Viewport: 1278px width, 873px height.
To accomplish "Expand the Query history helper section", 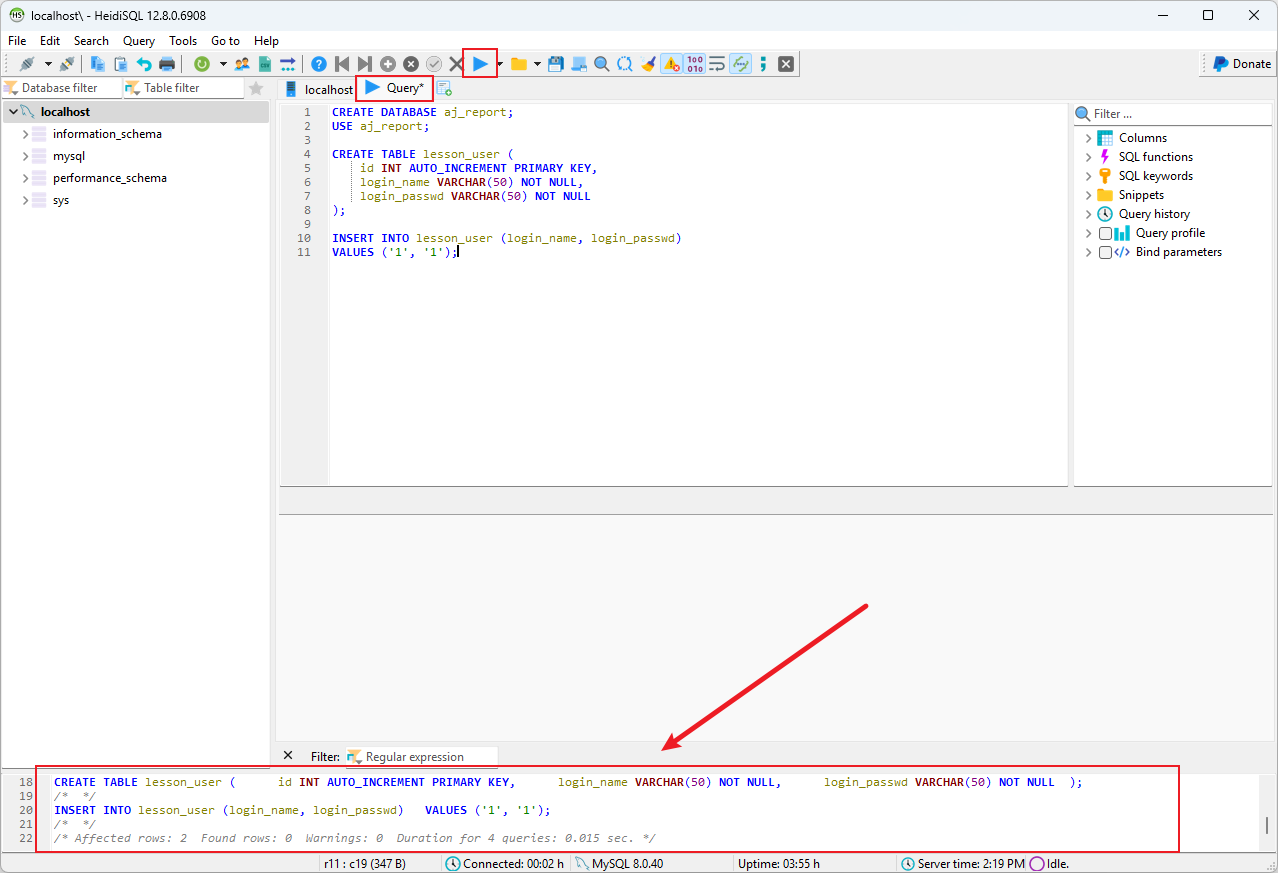I will click(x=1089, y=214).
